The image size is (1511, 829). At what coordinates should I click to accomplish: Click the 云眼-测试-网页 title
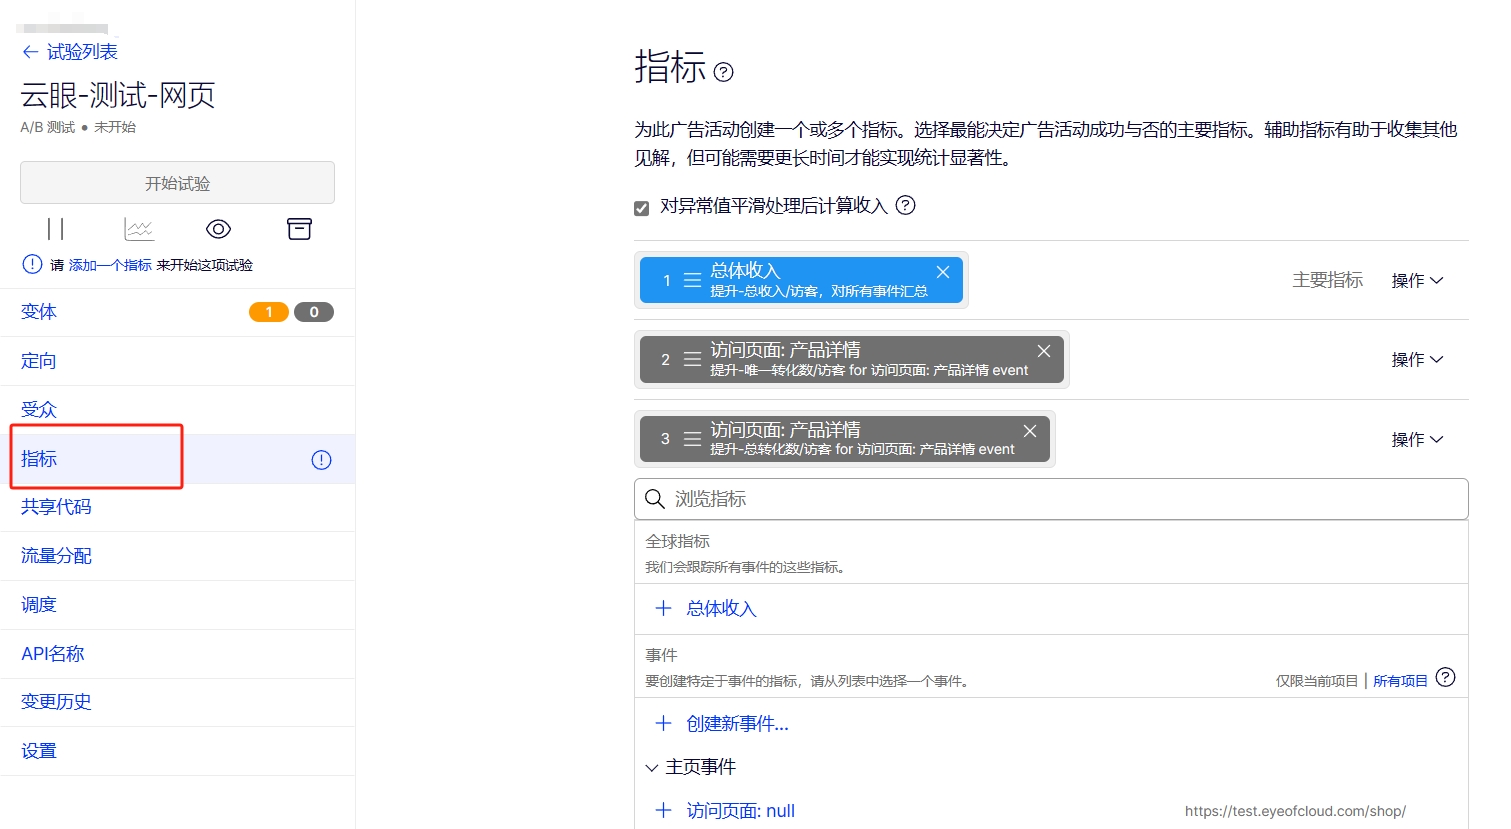(118, 95)
